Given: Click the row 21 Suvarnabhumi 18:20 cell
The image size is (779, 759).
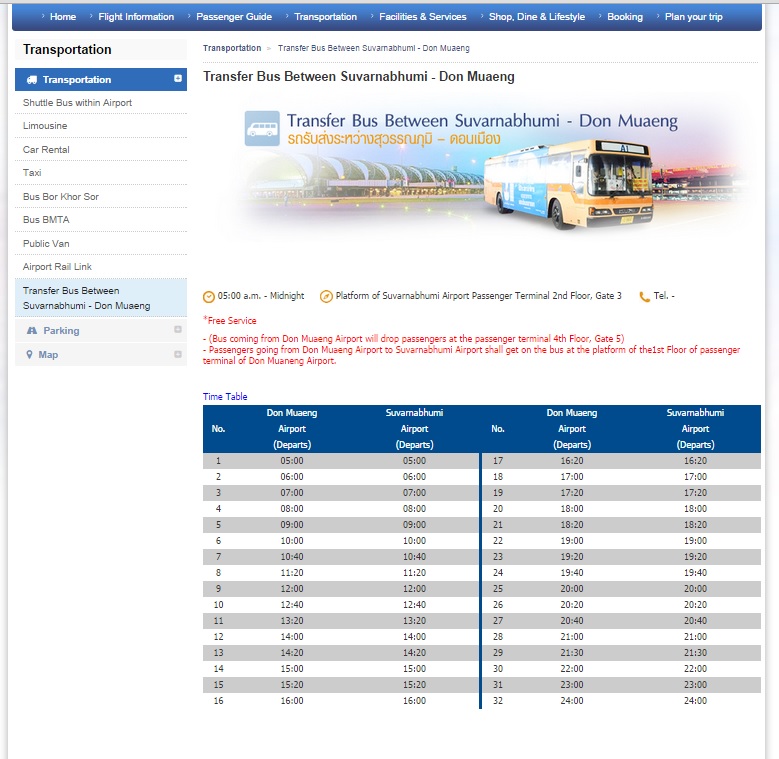Looking at the screenshot, I should [x=695, y=525].
